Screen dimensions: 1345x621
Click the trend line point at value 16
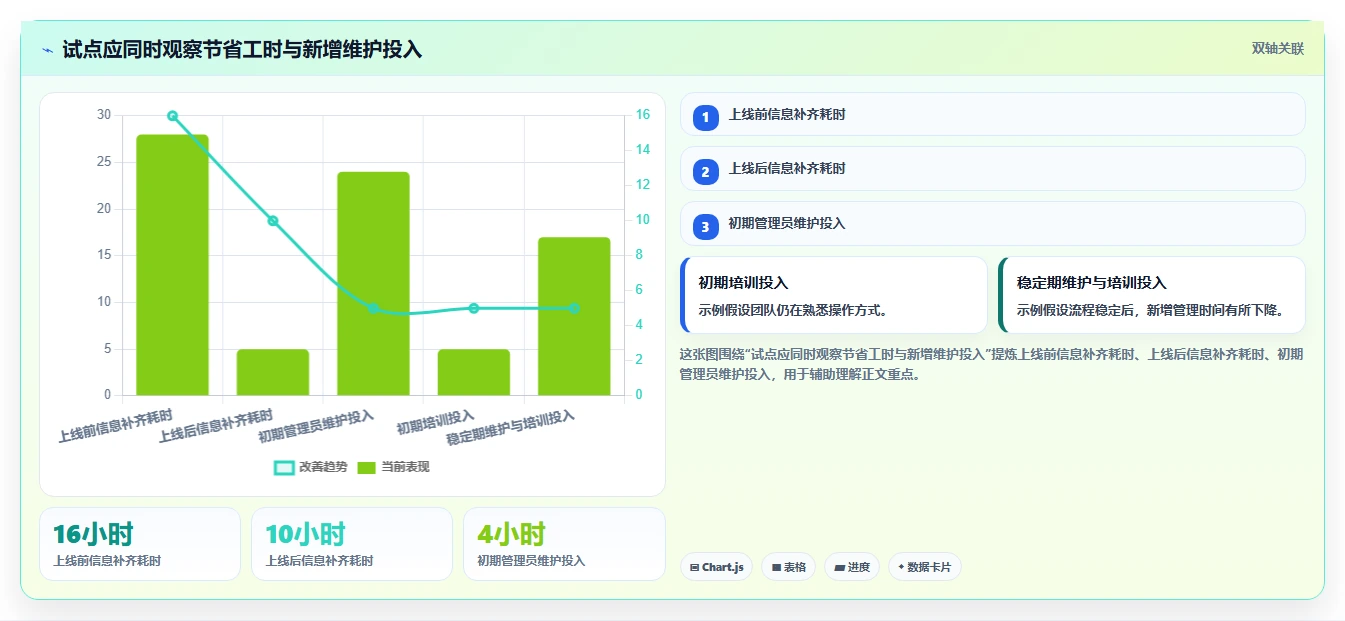[172, 116]
